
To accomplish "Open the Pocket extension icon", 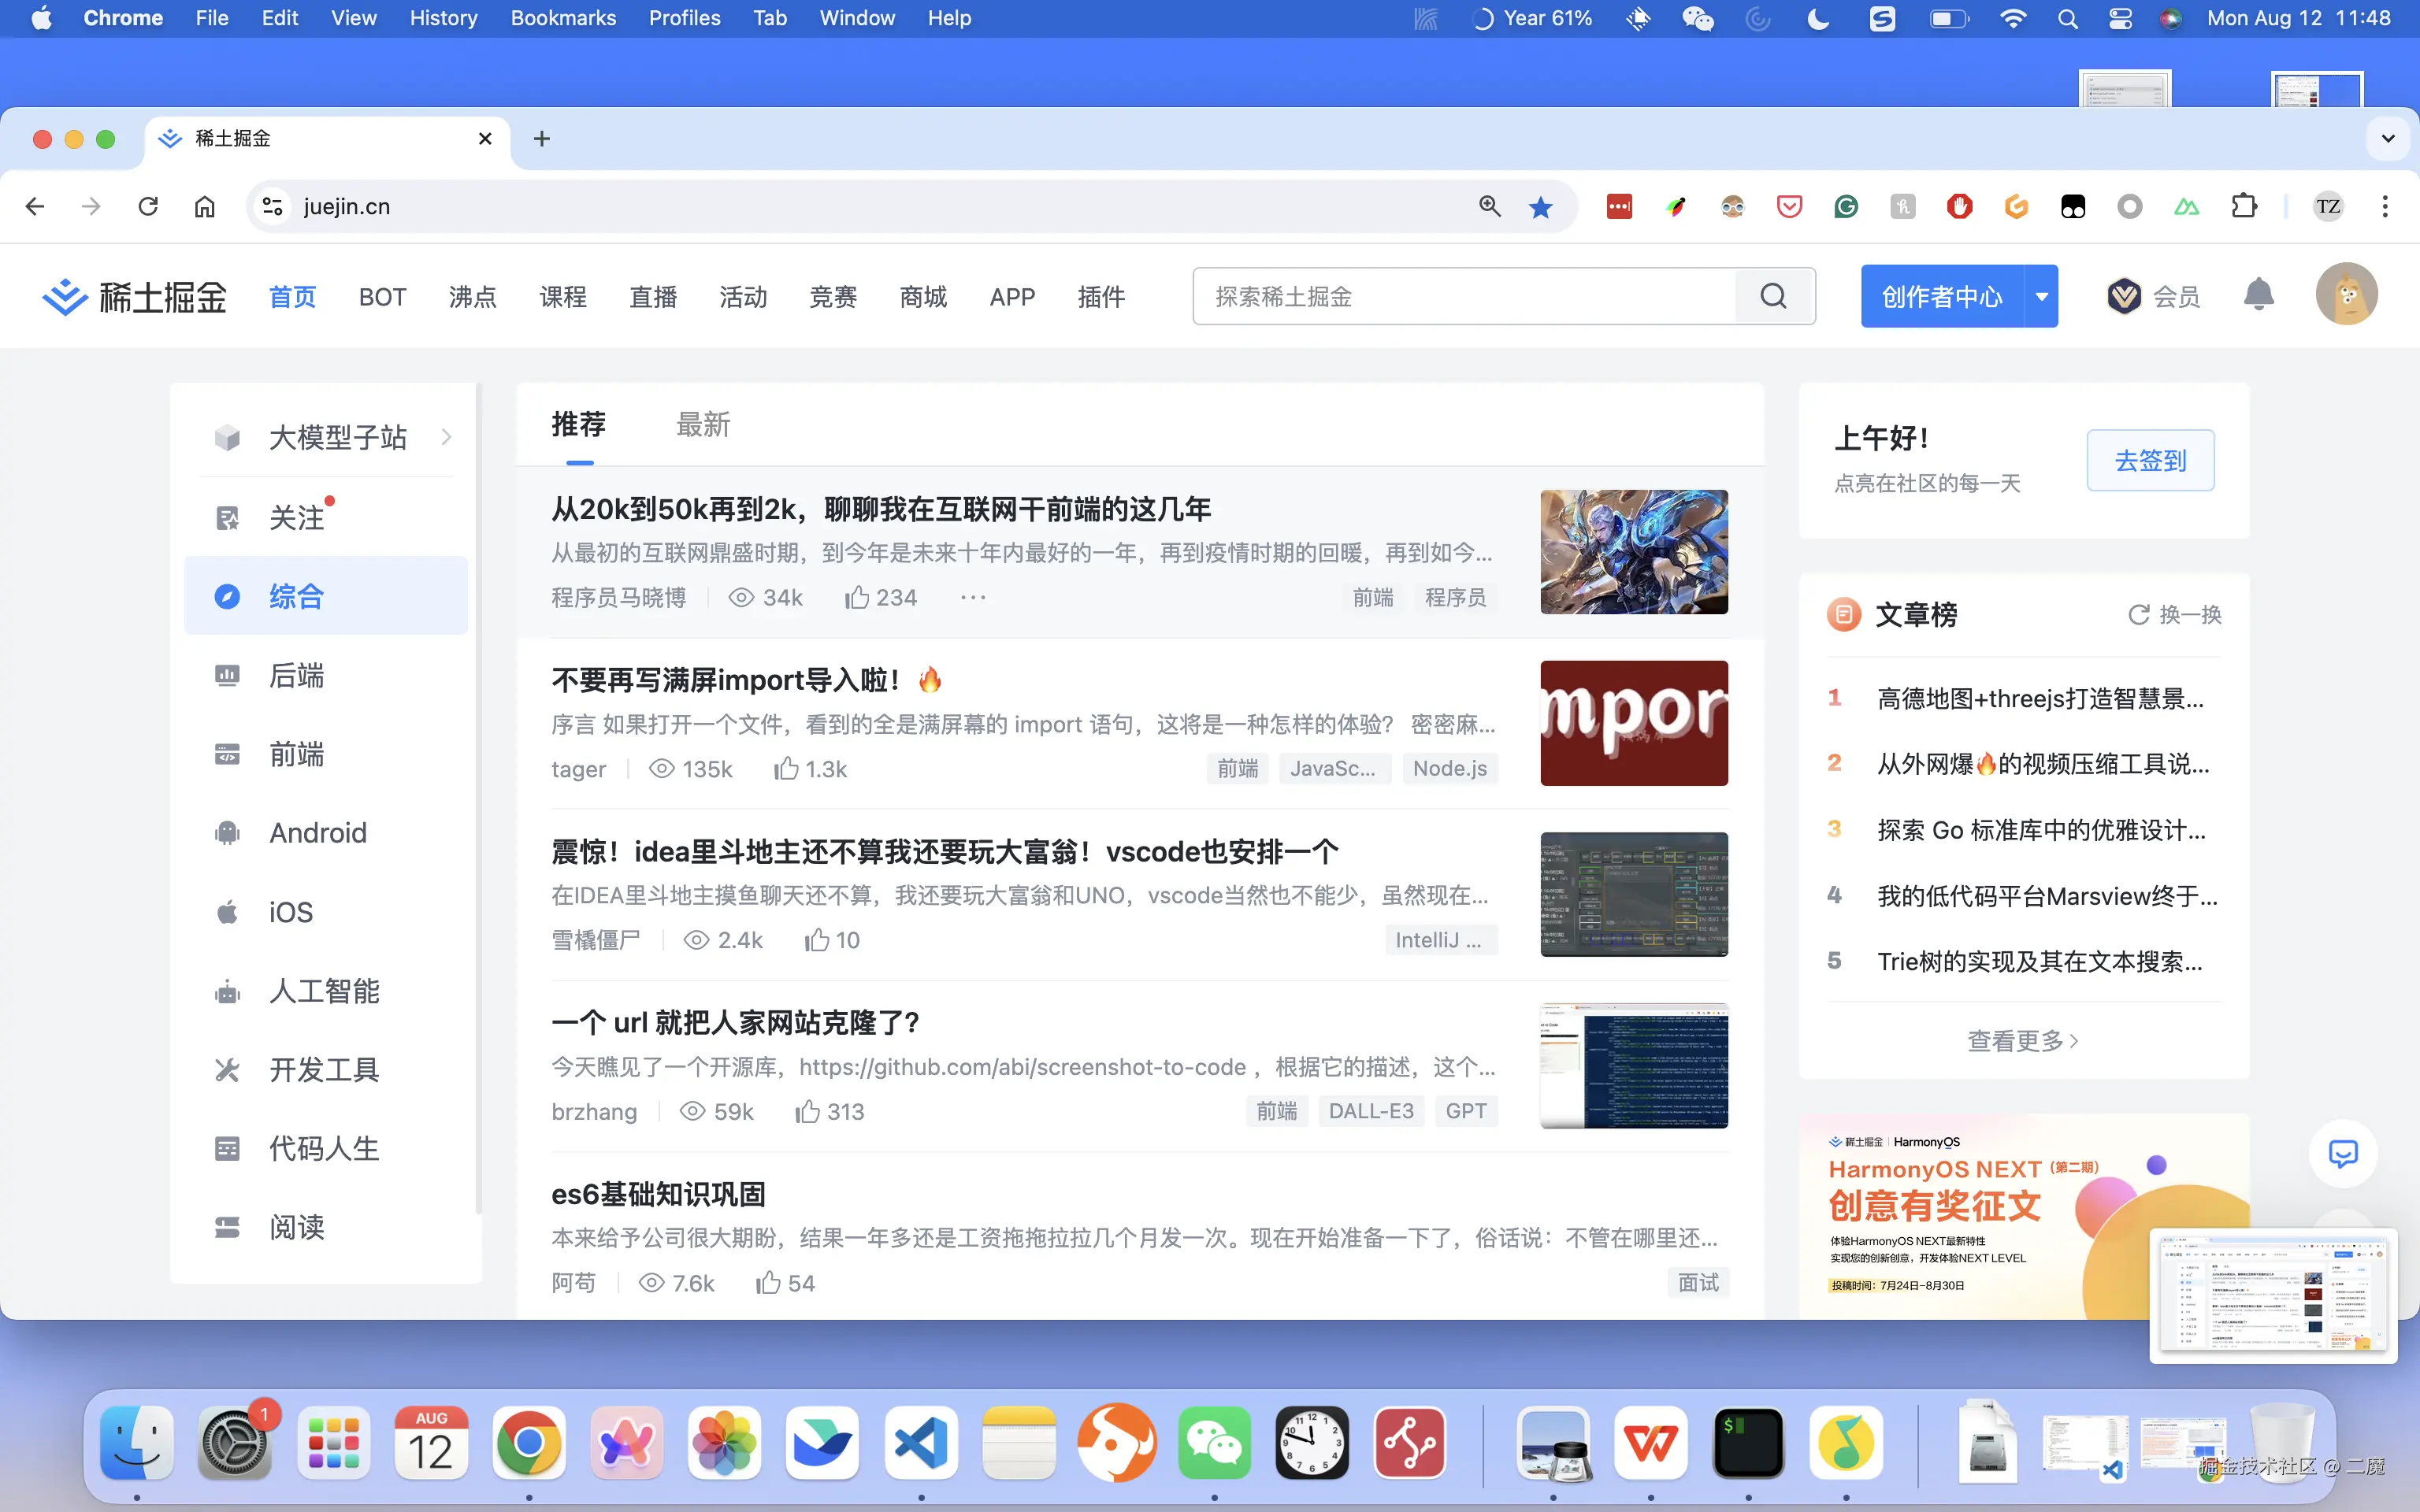I will coord(1789,206).
